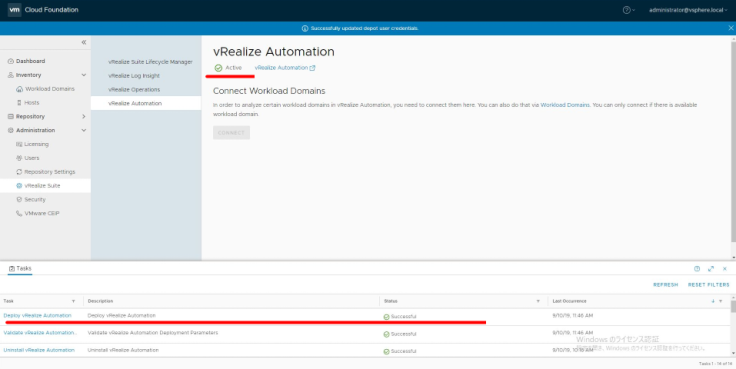
Task: Open the vRealize Automation external link
Action: pyautogui.click(x=281, y=68)
